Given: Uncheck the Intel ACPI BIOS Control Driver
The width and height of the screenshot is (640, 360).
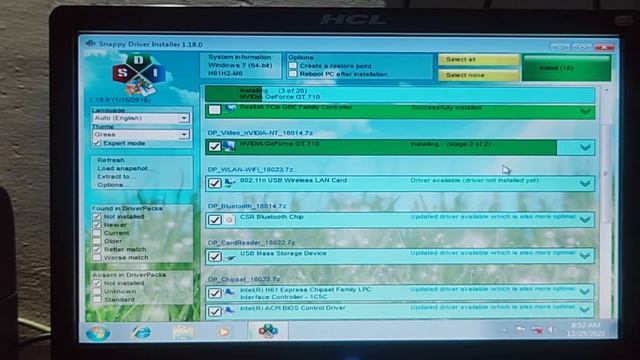Looking at the screenshot, I should click(215, 311).
